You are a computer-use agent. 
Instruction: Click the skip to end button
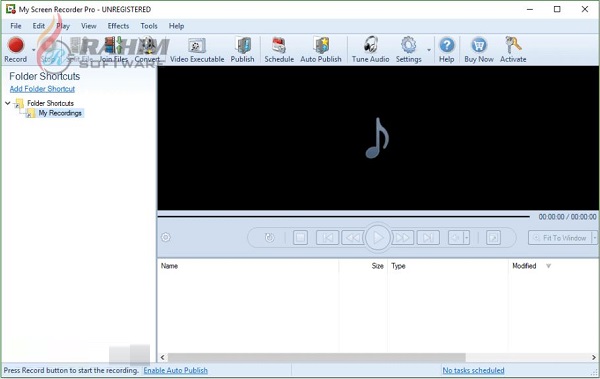pyautogui.click(x=428, y=238)
